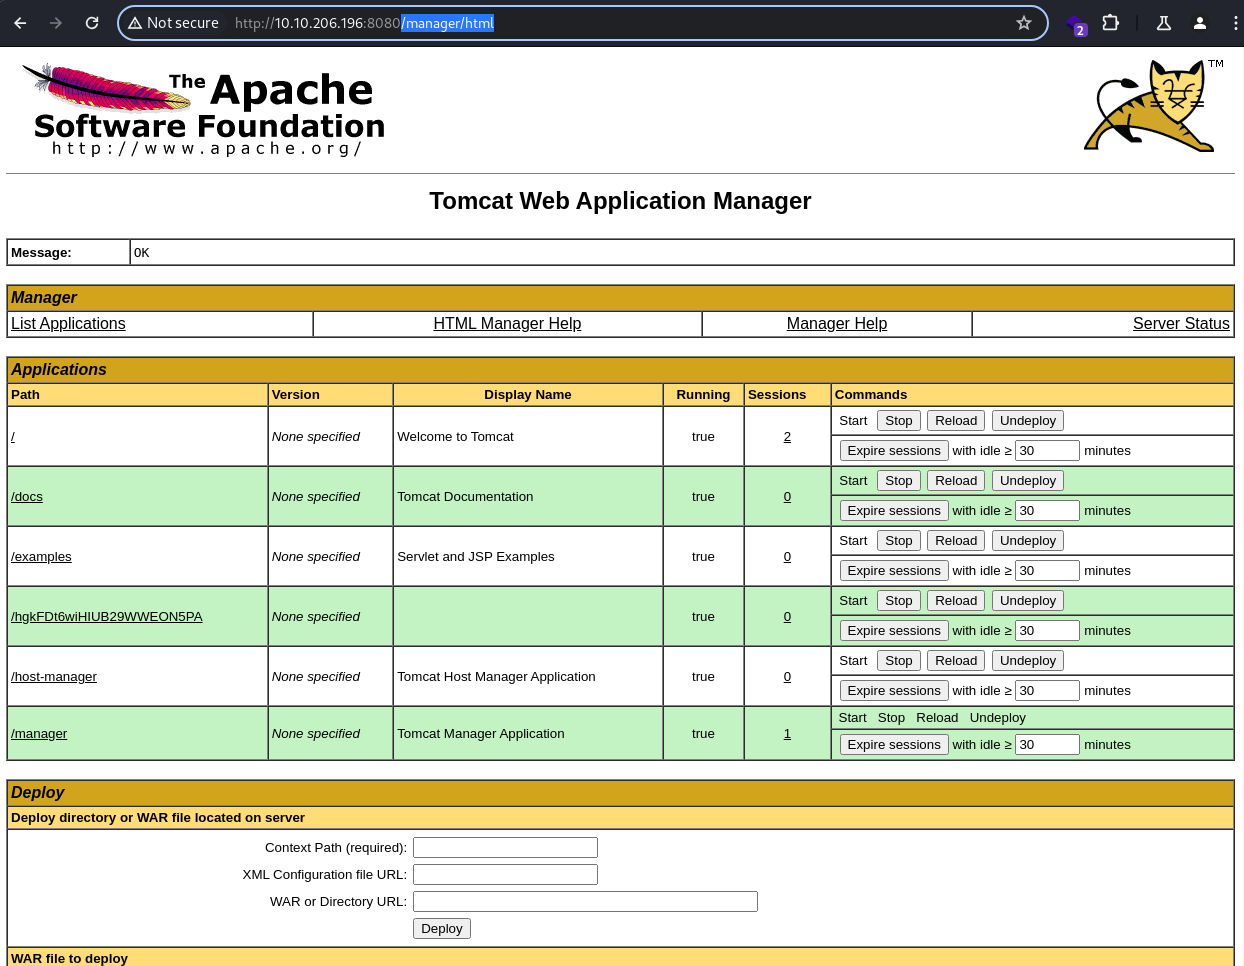View sessions count for /examples
The image size is (1244, 966).
click(787, 557)
